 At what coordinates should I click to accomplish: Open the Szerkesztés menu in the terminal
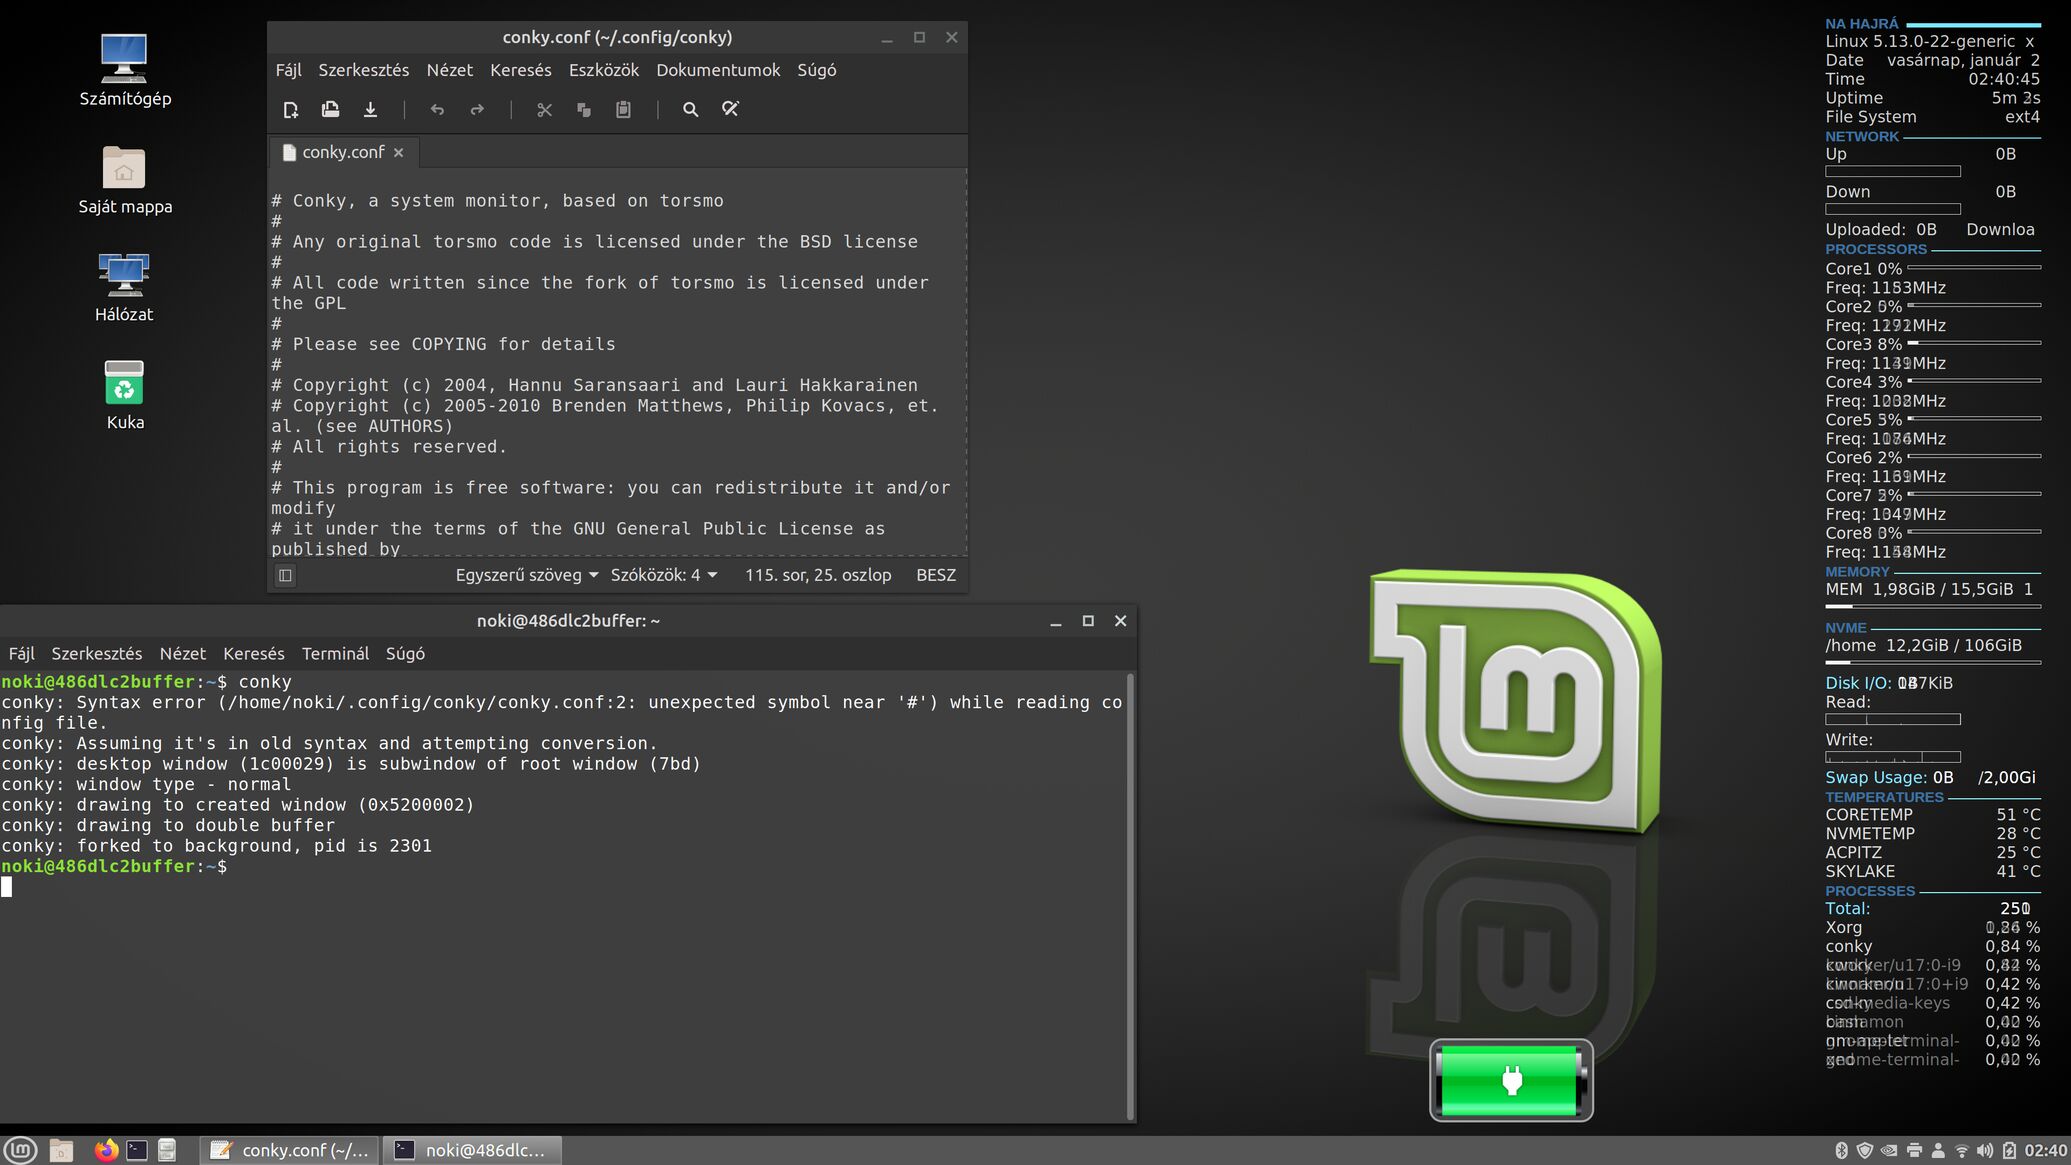(x=97, y=653)
